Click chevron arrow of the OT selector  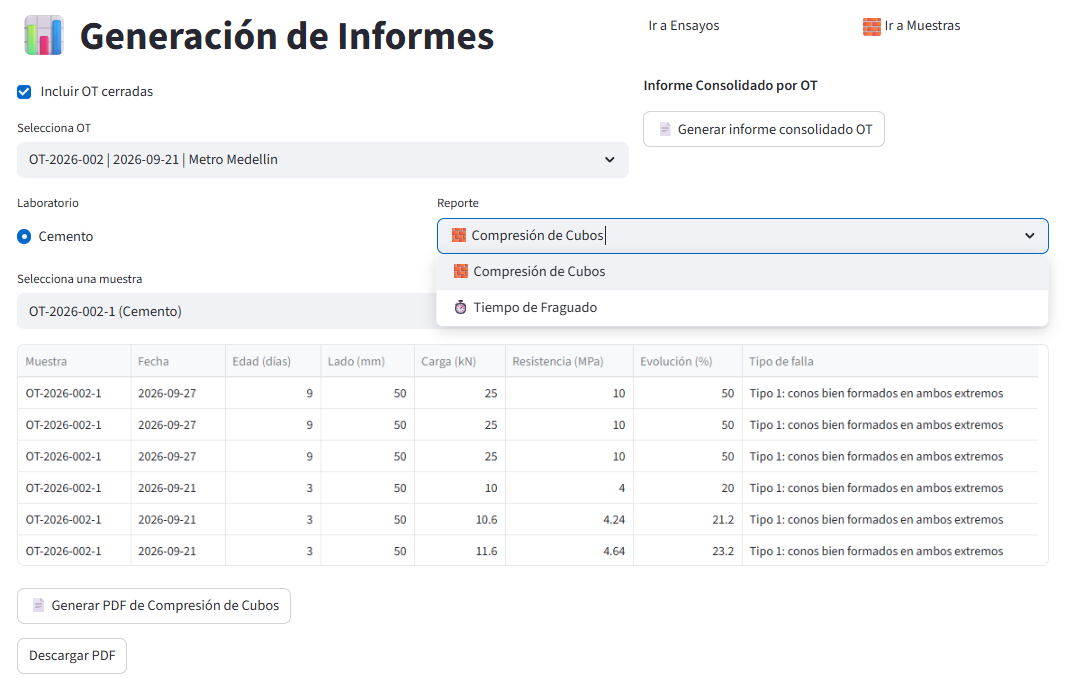610,160
